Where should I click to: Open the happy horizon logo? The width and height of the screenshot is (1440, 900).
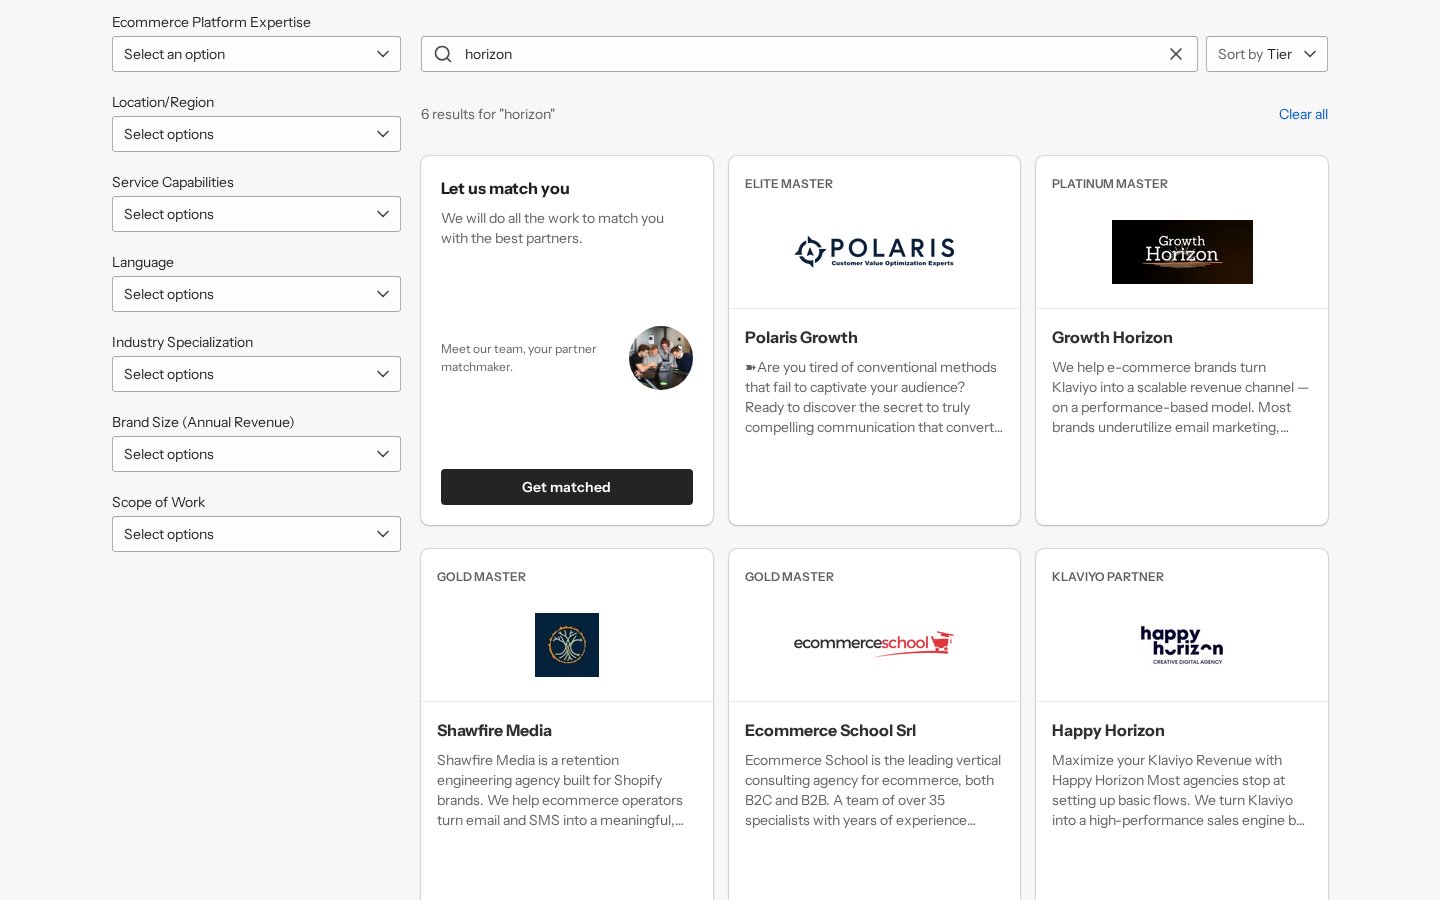(x=1182, y=645)
